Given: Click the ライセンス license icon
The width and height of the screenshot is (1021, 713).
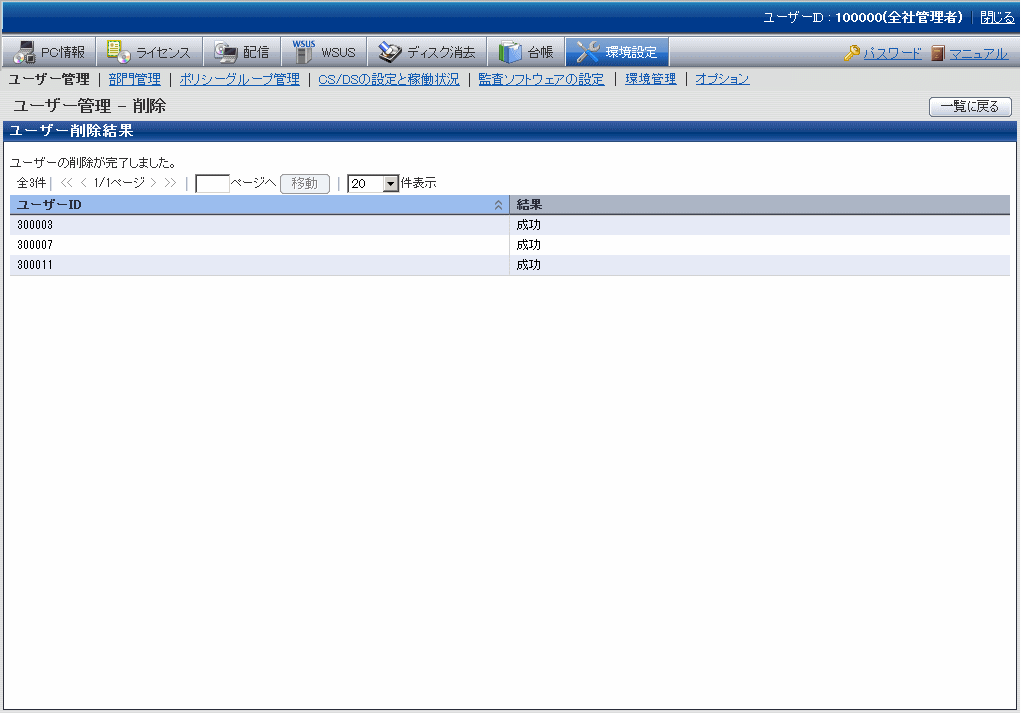Looking at the screenshot, I should 119,52.
